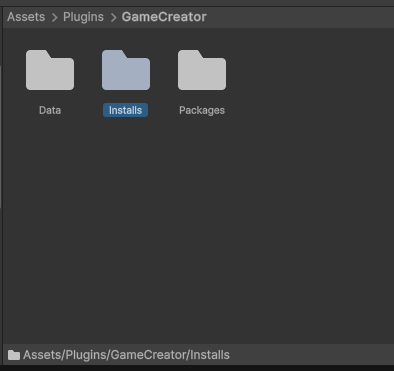This screenshot has width=394, height=371.
Task: Select the Data folder name label
Action: coord(50,110)
